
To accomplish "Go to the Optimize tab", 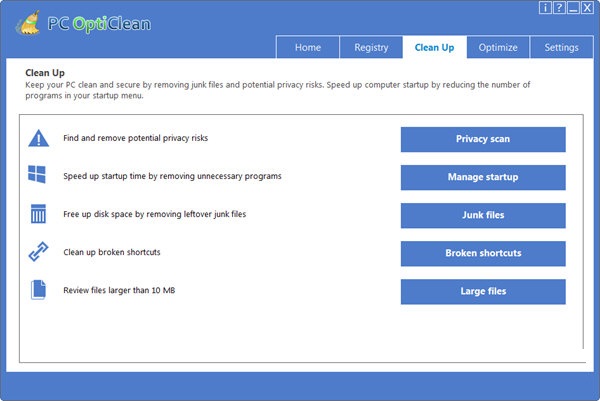I will [498, 47].
